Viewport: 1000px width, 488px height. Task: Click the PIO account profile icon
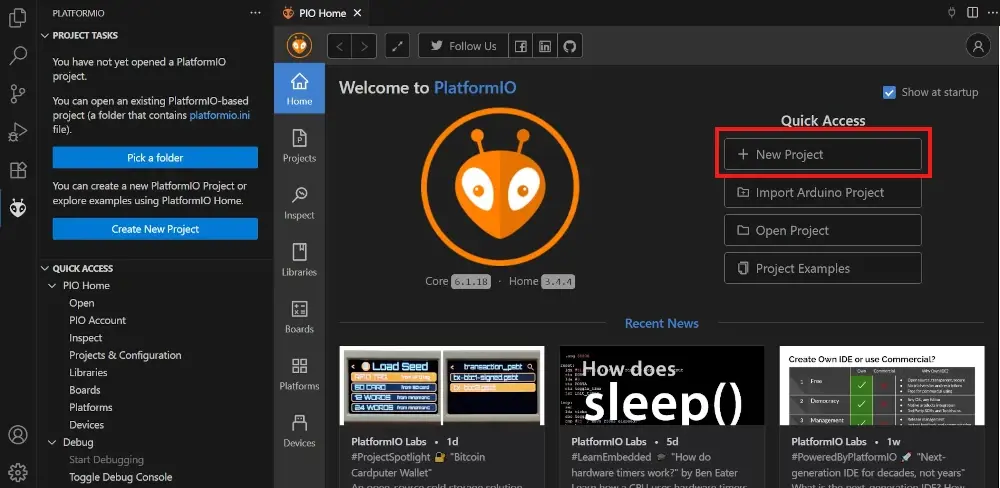pos(977,46)
